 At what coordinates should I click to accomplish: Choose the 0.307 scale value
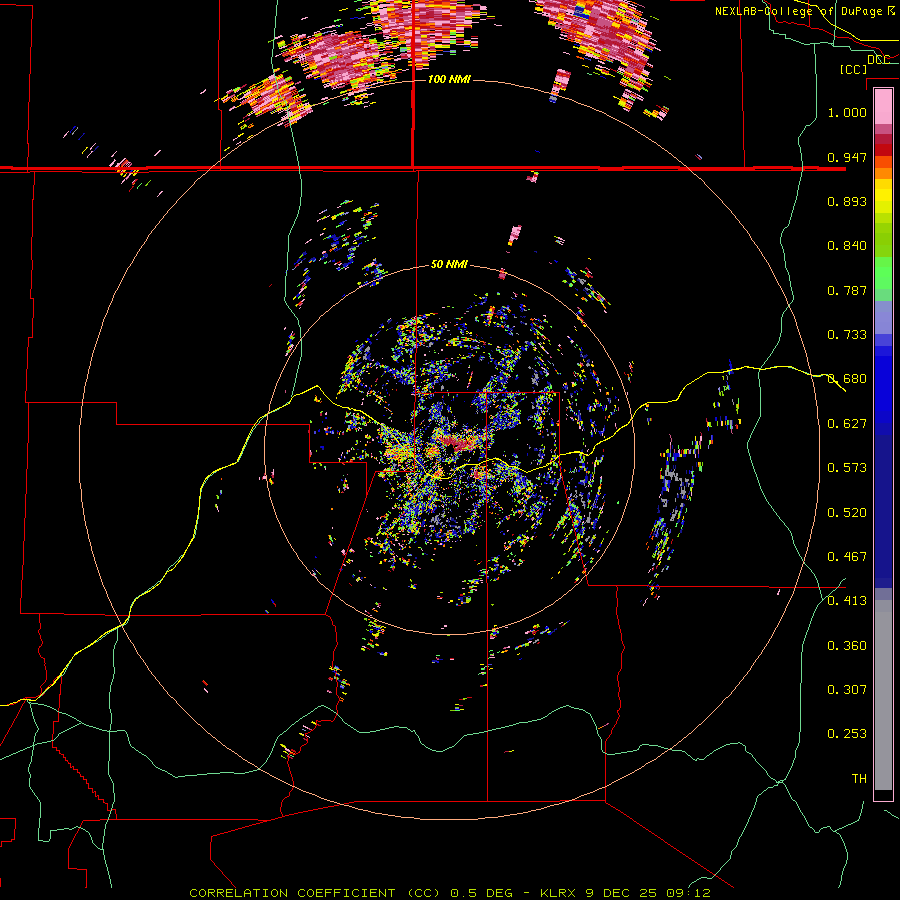coord(847,690)
